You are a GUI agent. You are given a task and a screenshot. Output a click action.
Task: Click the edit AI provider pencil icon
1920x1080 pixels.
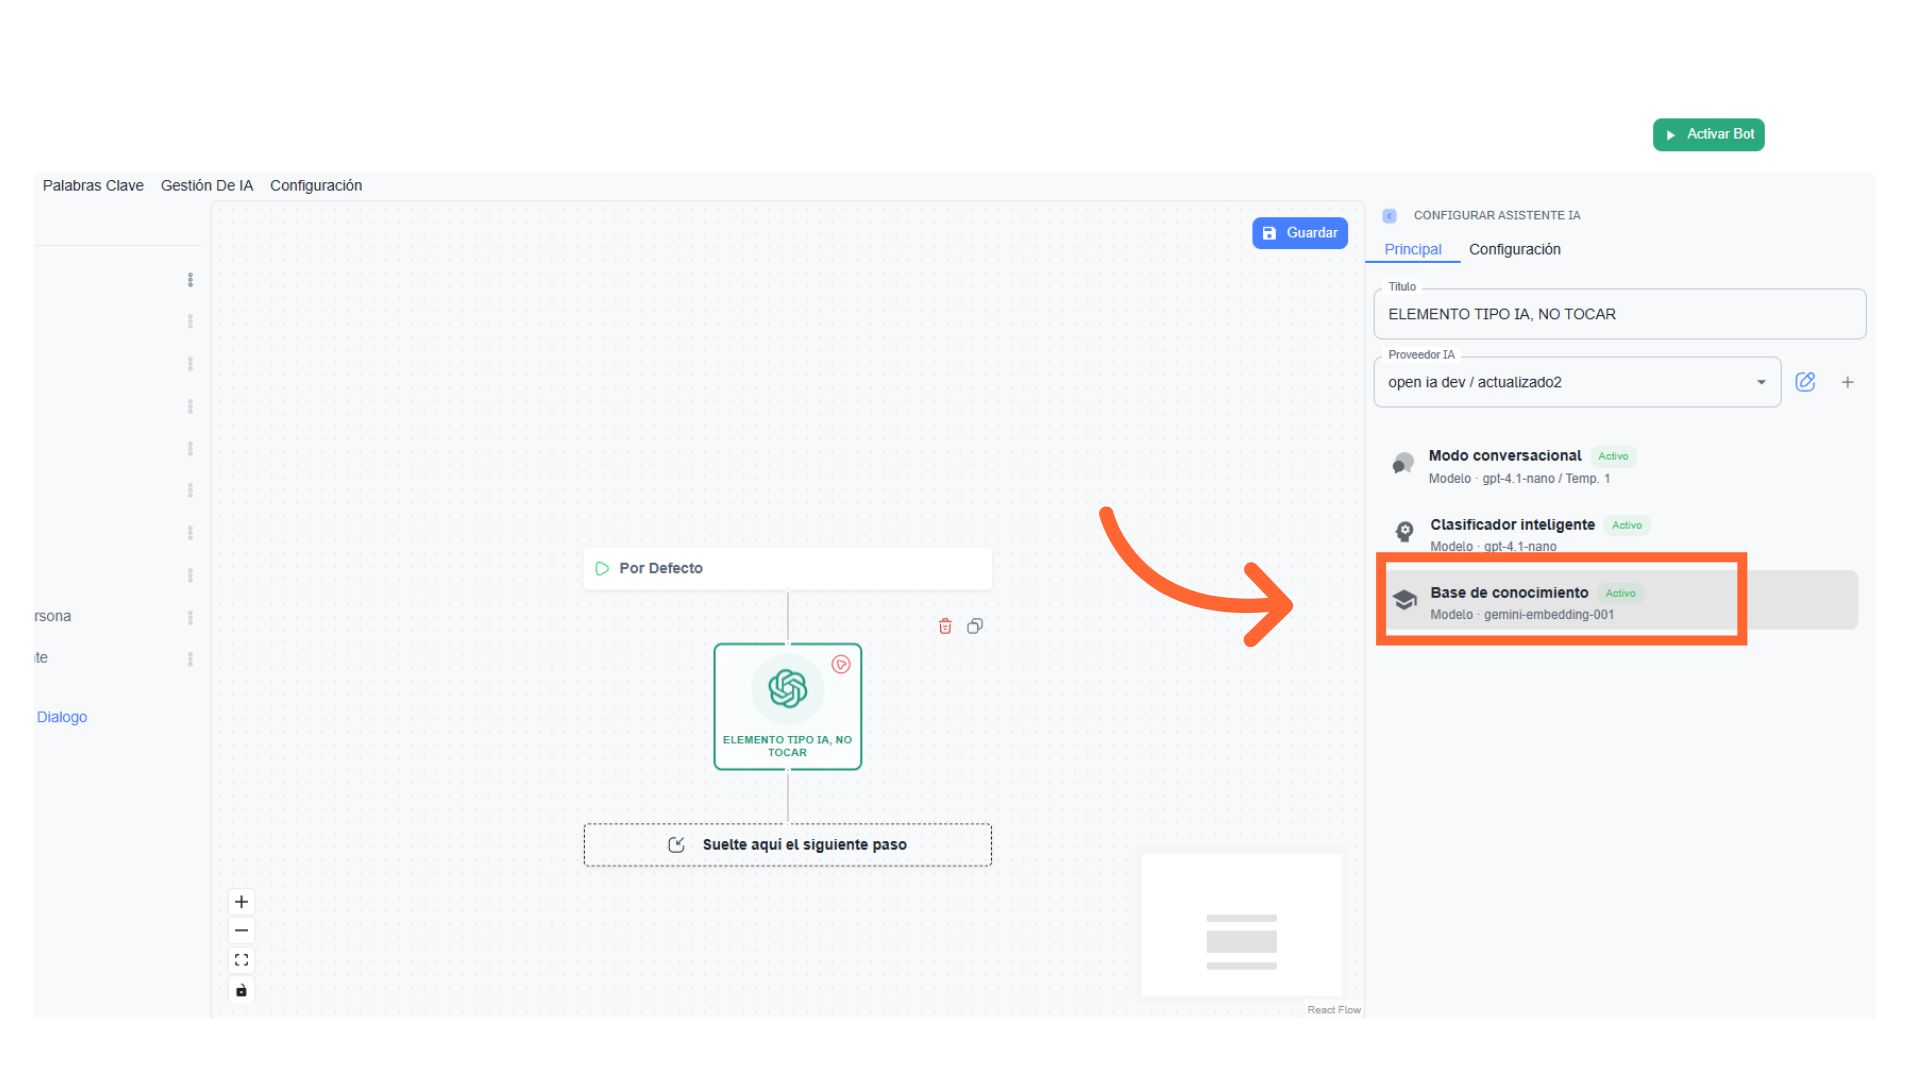[1805, 382]
